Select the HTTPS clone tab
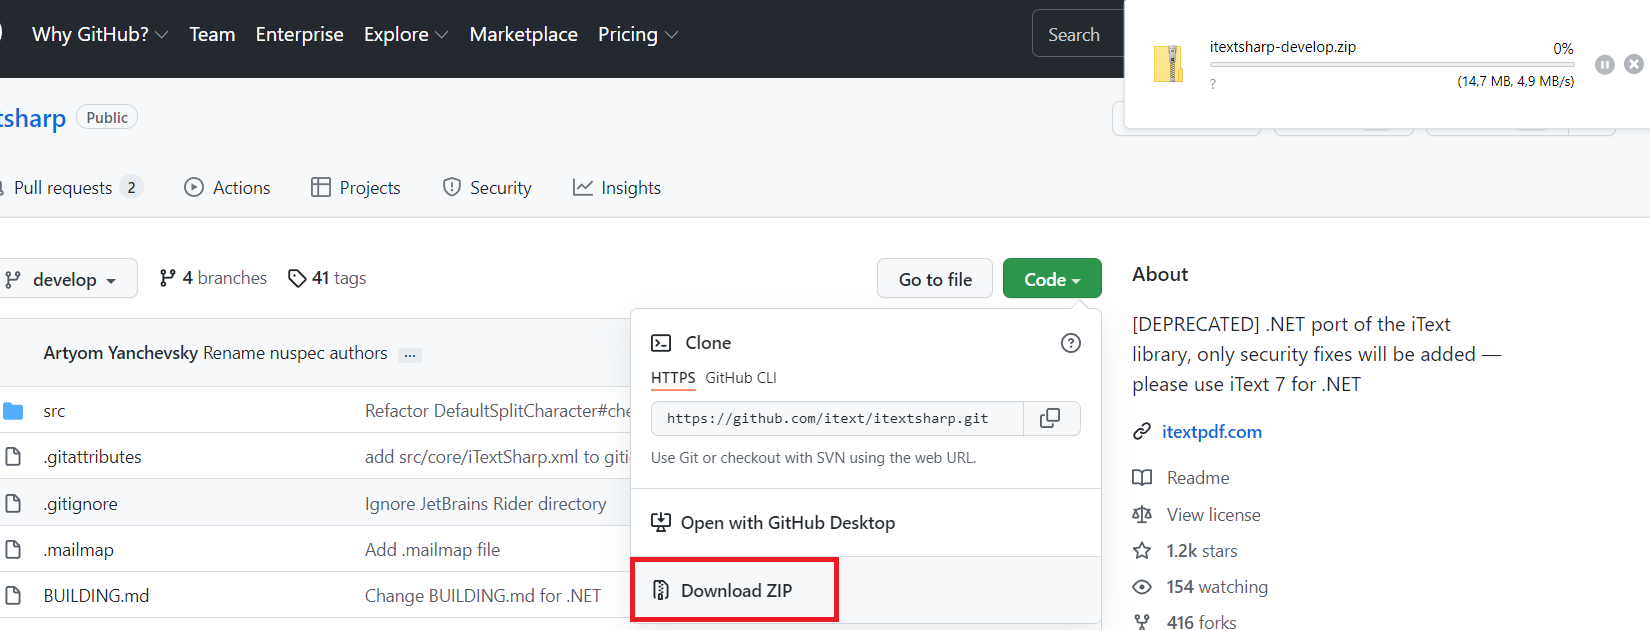This screenshot has height=630, width=1650. point(673,378)
